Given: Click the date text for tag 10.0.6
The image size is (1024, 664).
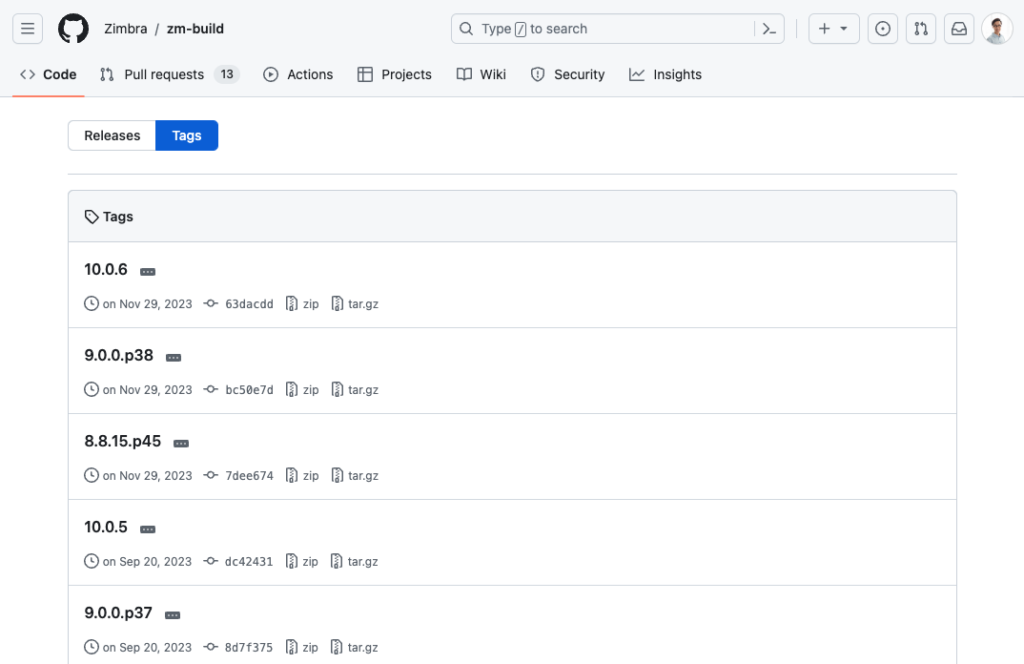Looking at the screenshot, I should pos(148,304).
